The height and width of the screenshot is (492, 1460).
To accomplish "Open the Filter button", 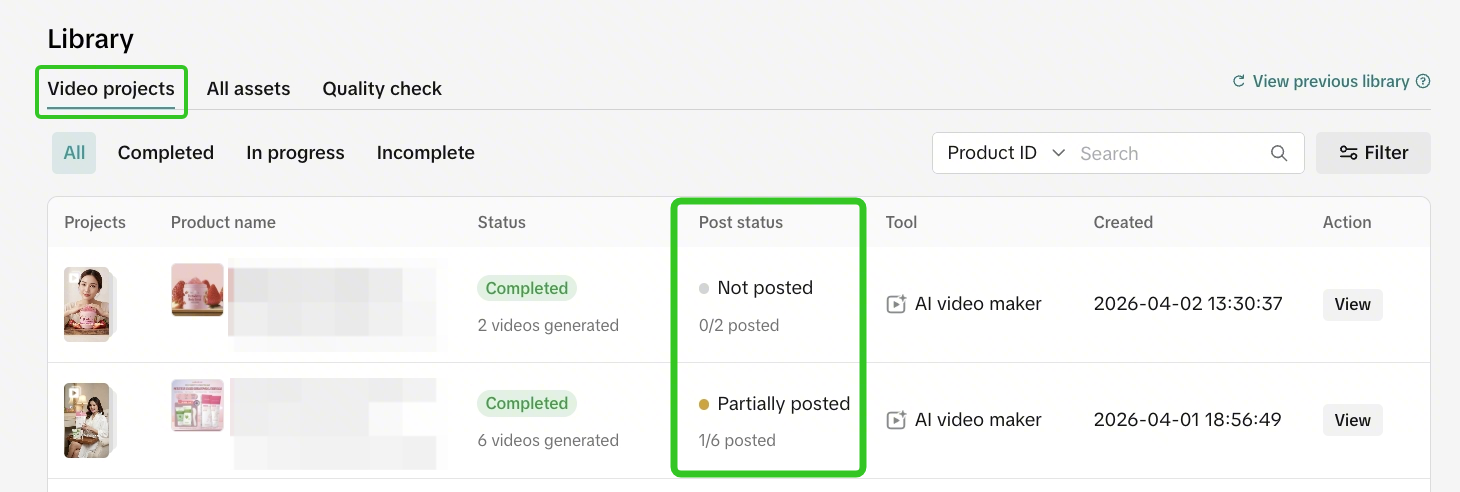I will point(1373,153).
